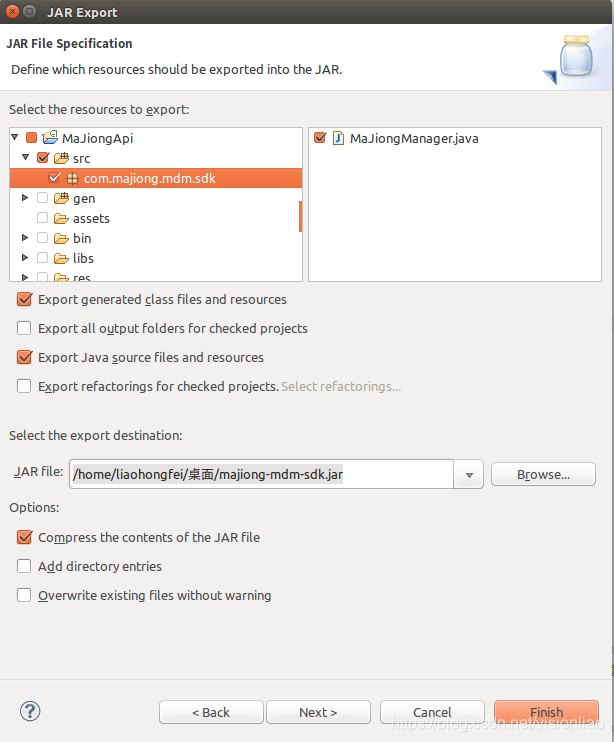Open help with the question mark icon
This screenshot has height=742, width=614.
[30, 711]
